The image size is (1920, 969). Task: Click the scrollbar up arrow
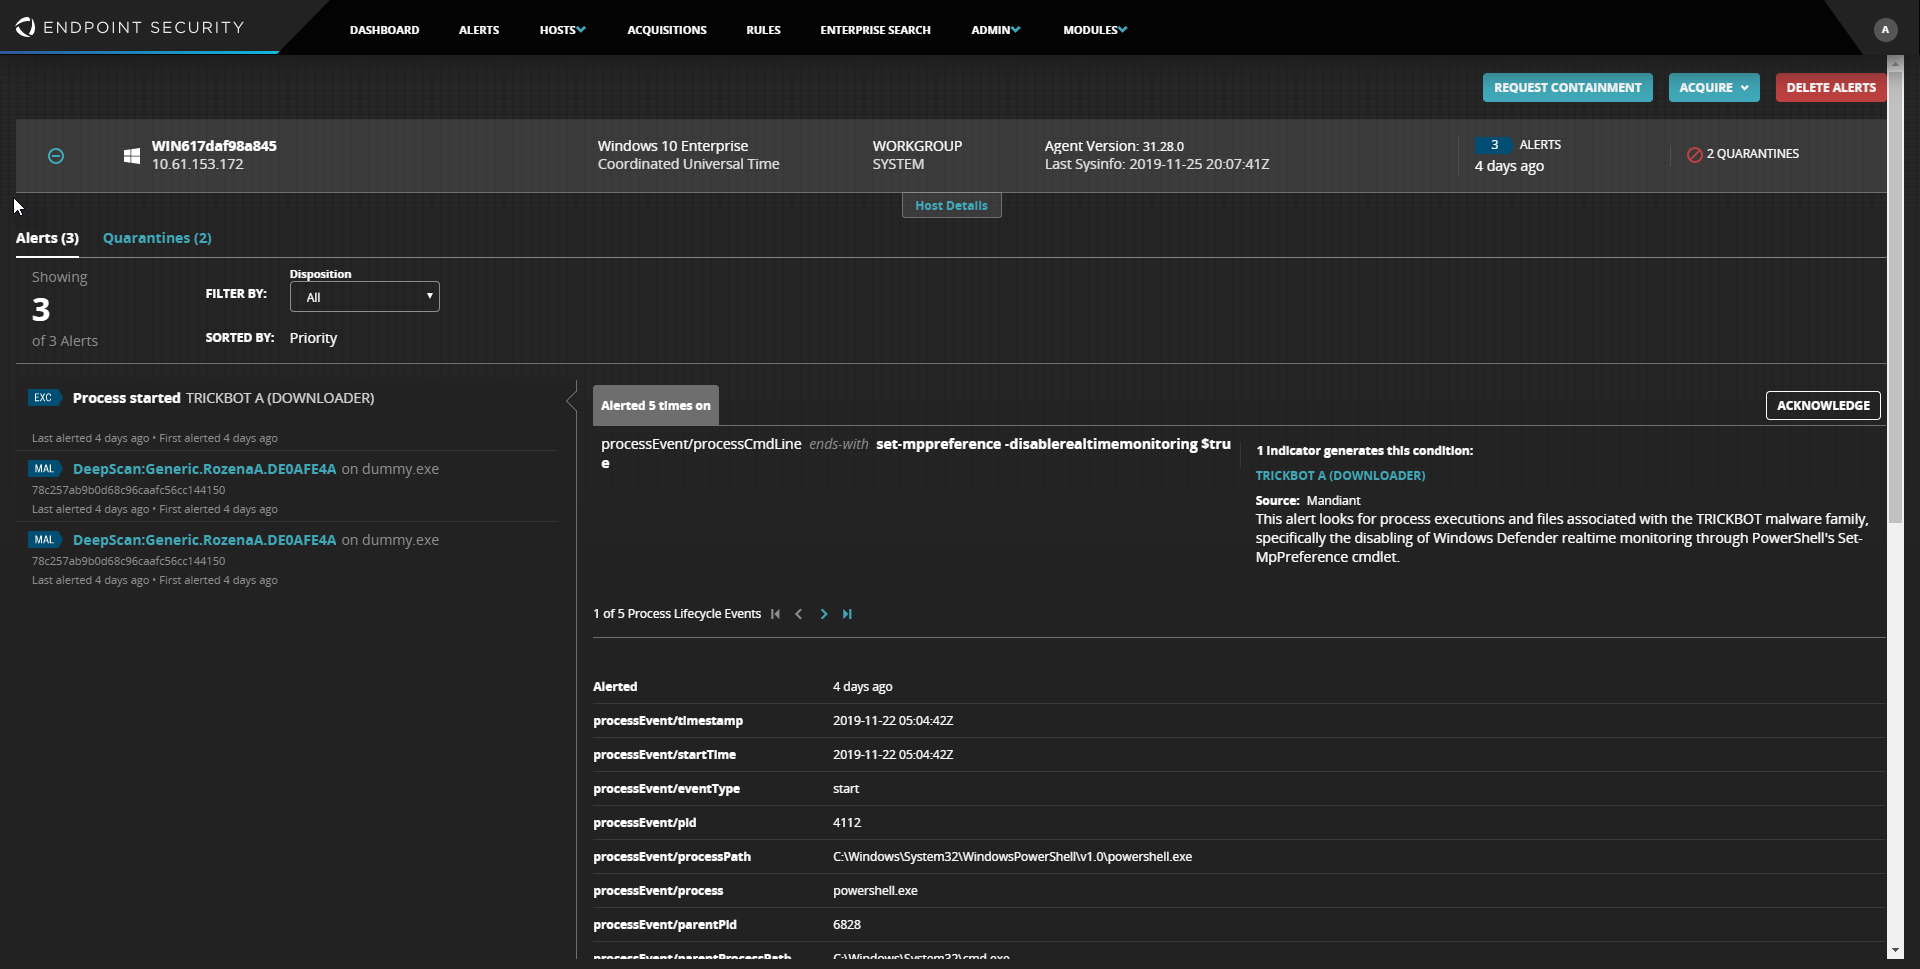1895,62
